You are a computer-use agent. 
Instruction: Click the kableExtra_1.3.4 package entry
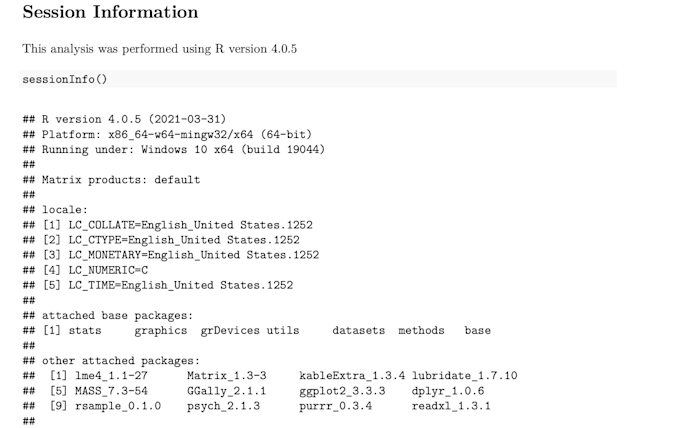coord(351,375)
